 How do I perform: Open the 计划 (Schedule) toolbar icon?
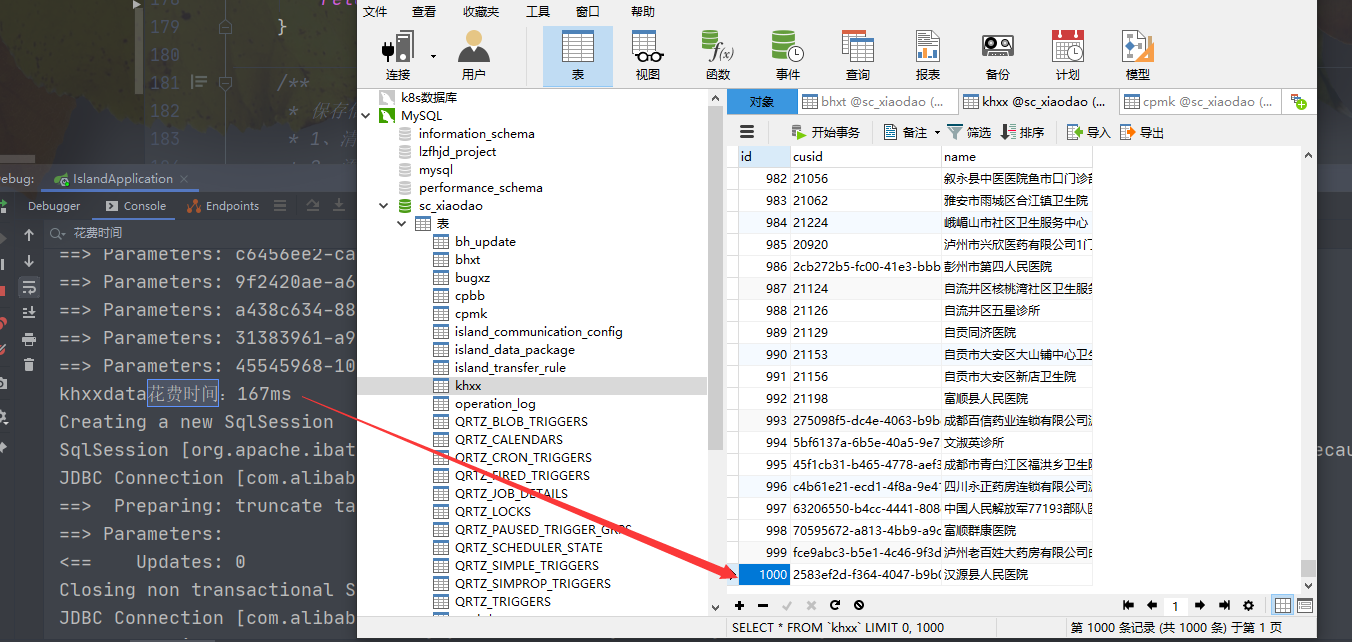(x=1068, y=55)
